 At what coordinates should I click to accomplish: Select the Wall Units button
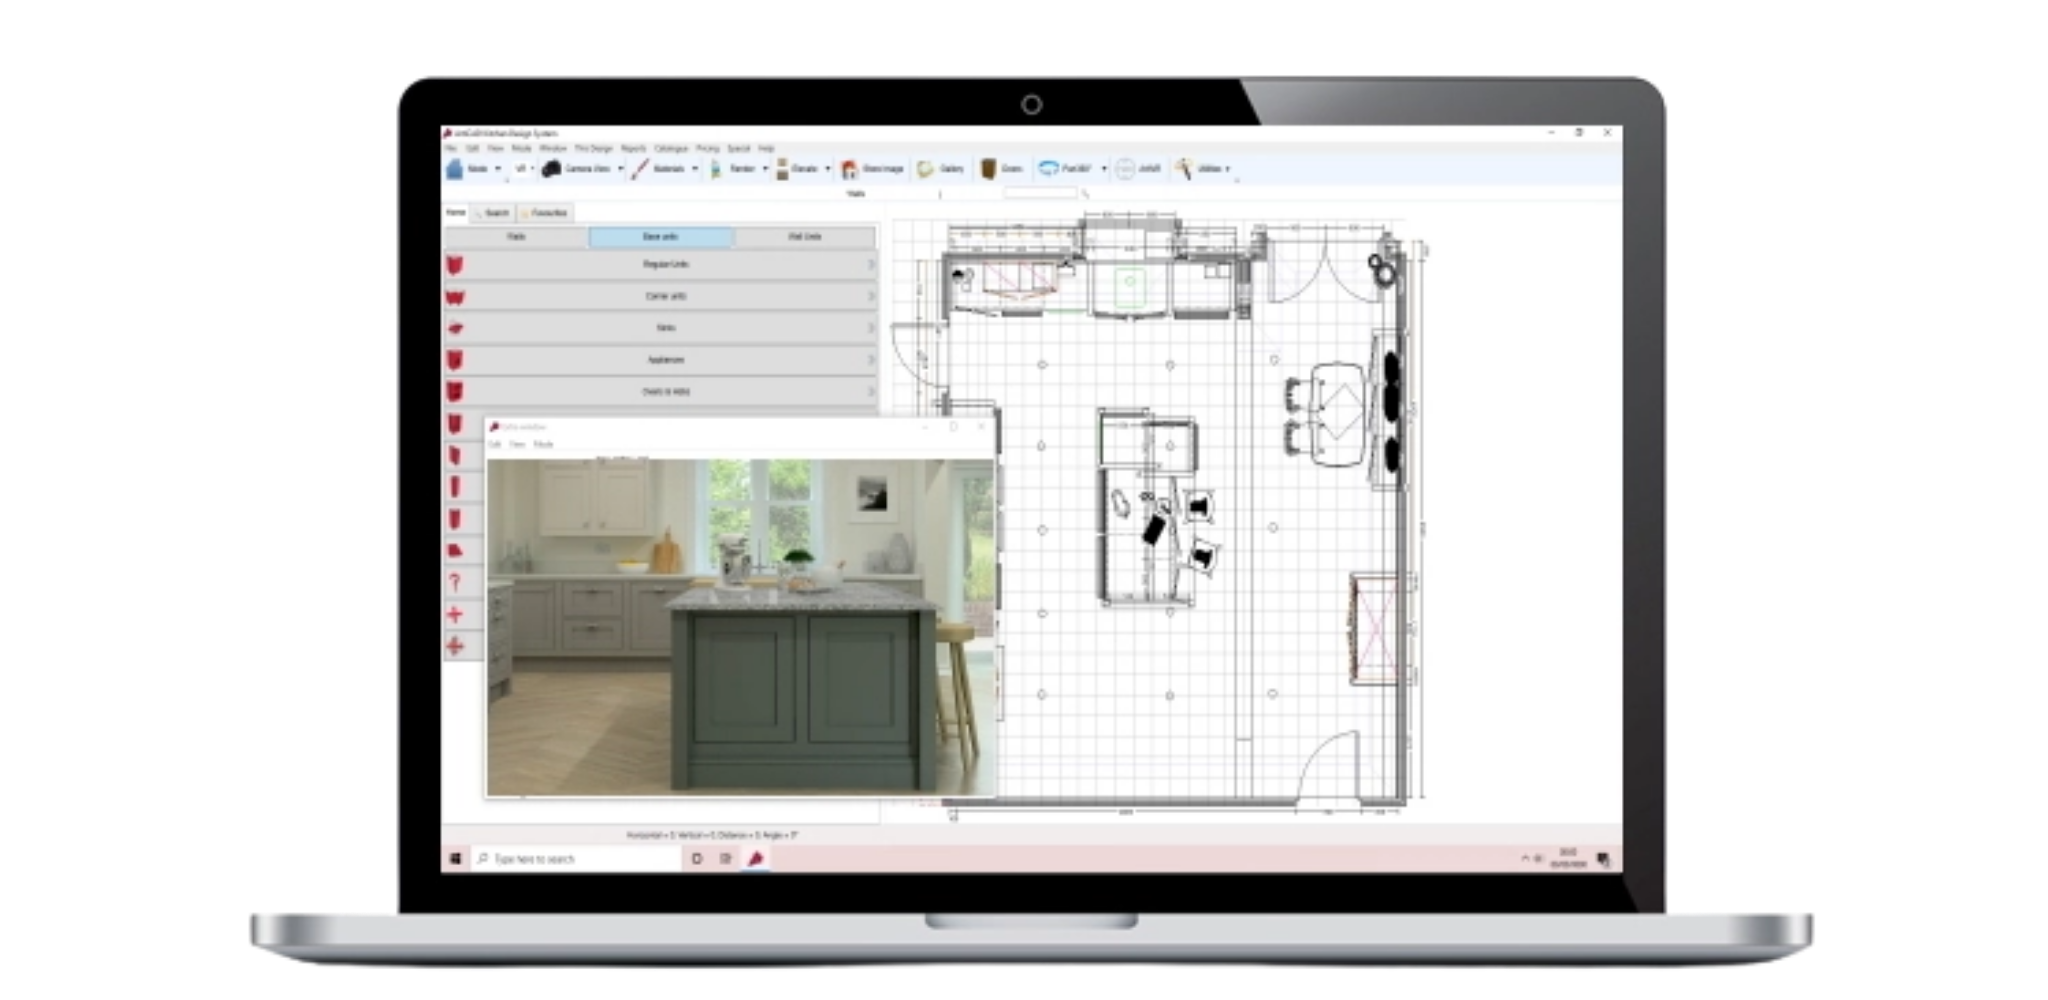(805, 237)
